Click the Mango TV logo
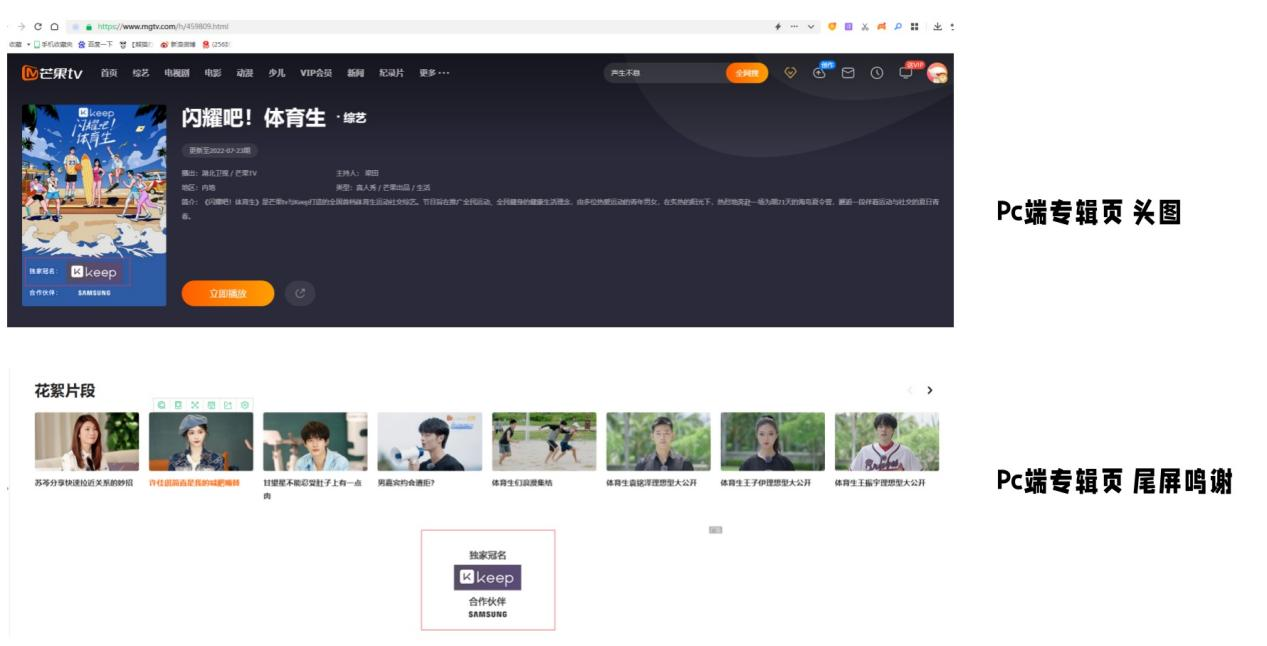 click(52, 73)
